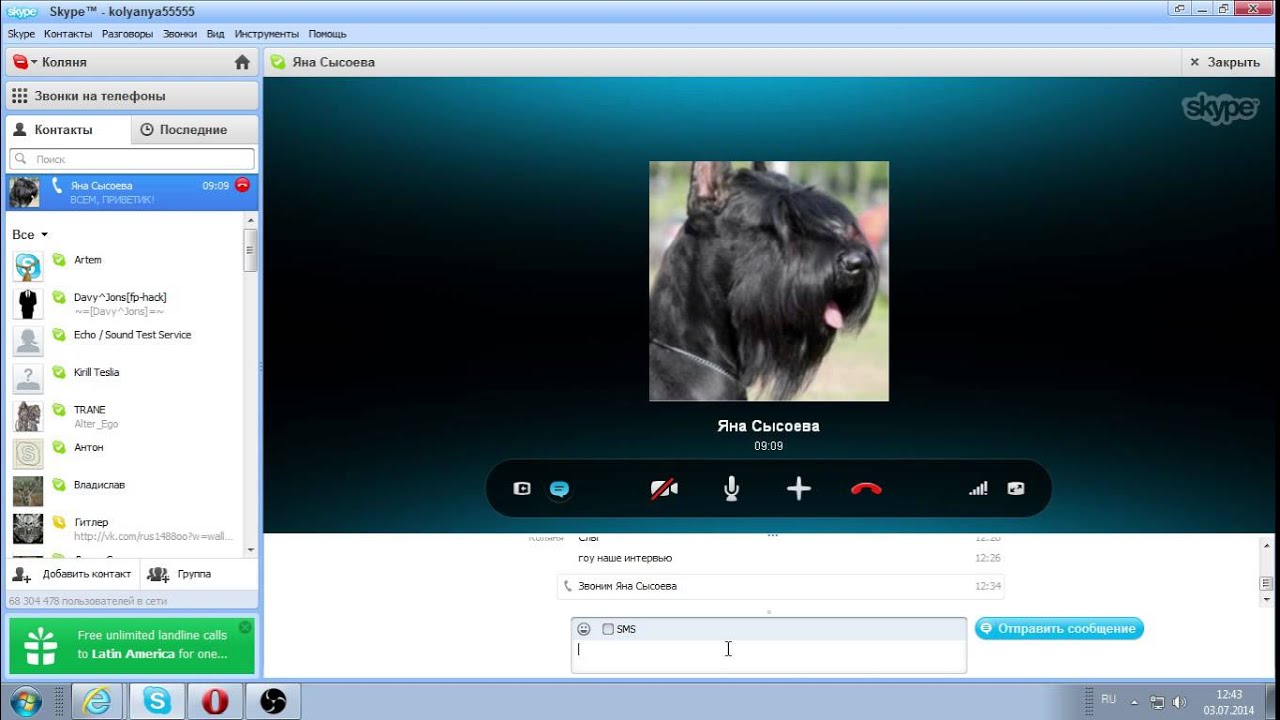The width and height of the screenshot is (1280, 720).
Task: Open the Разговоры menu
Action: tap(127, 34)
